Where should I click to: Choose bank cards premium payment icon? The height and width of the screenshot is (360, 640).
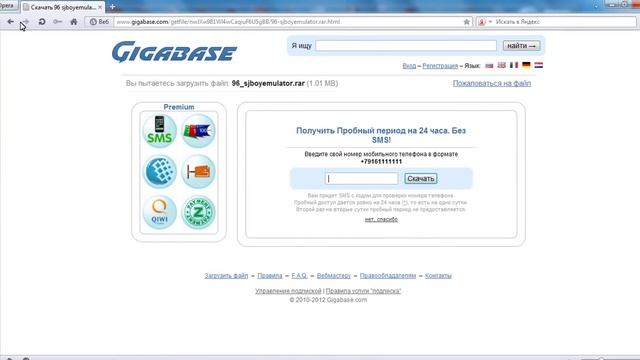(198, 131)
